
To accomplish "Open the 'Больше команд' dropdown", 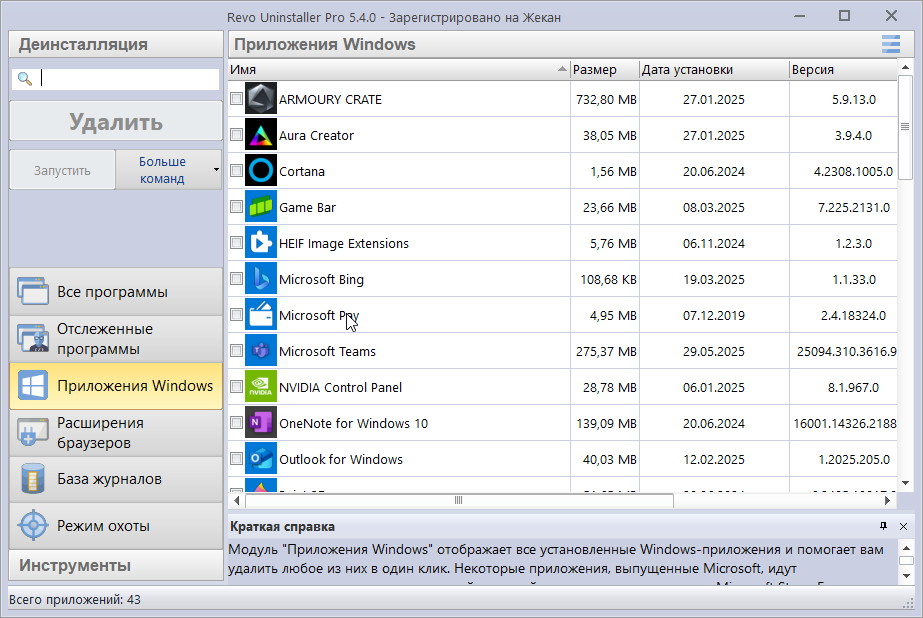I will tap(169, 170).
